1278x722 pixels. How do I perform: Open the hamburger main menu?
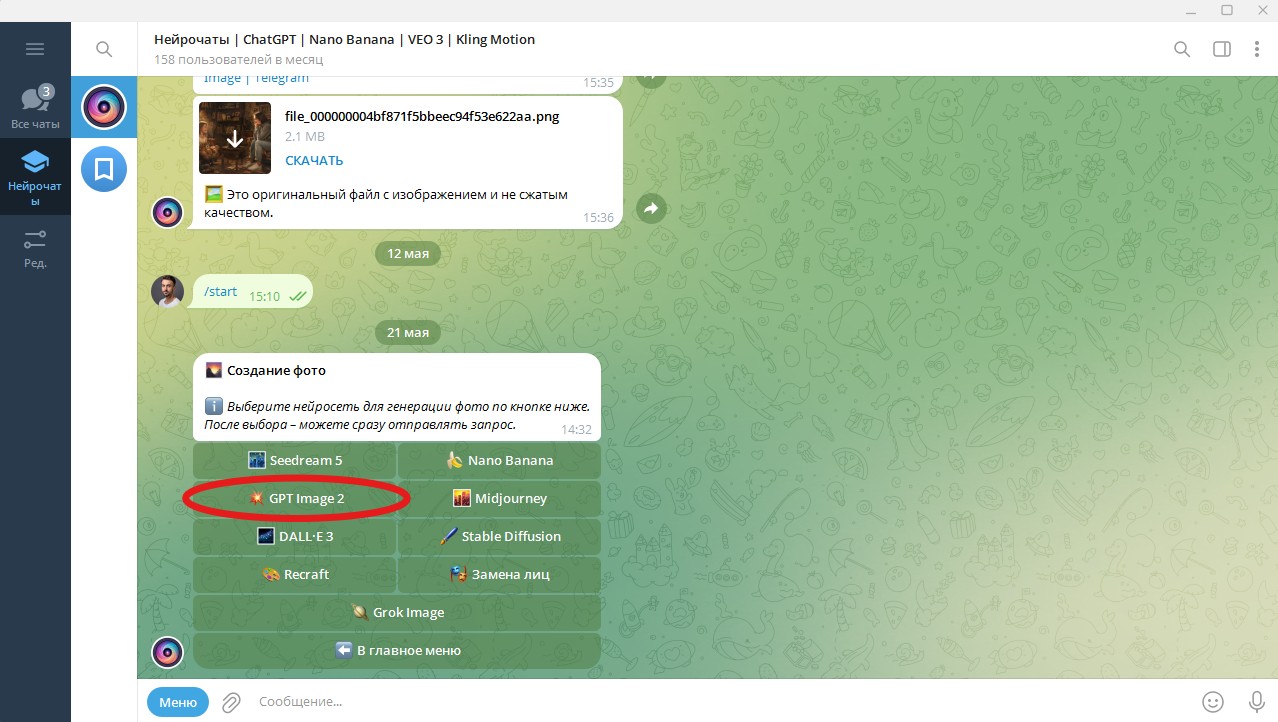35,49
